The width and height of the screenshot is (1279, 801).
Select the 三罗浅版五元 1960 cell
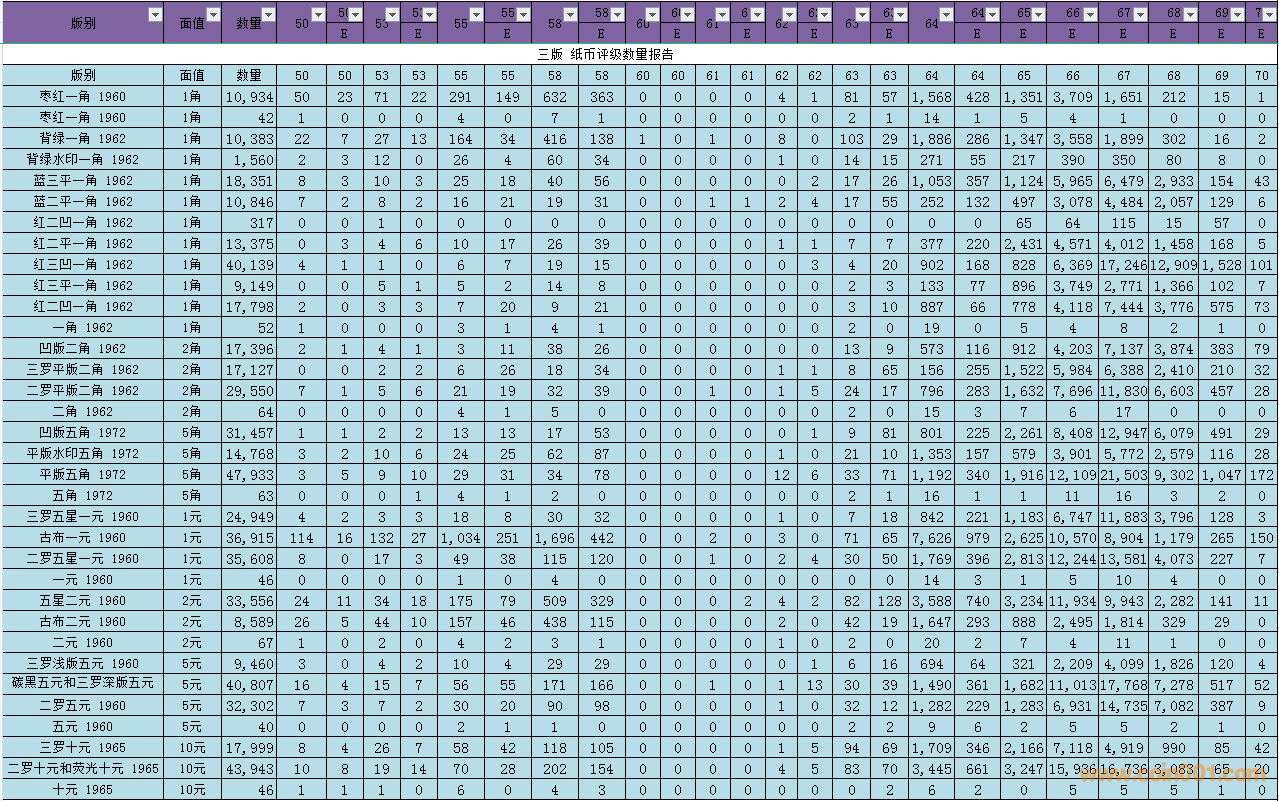point(83,664)
